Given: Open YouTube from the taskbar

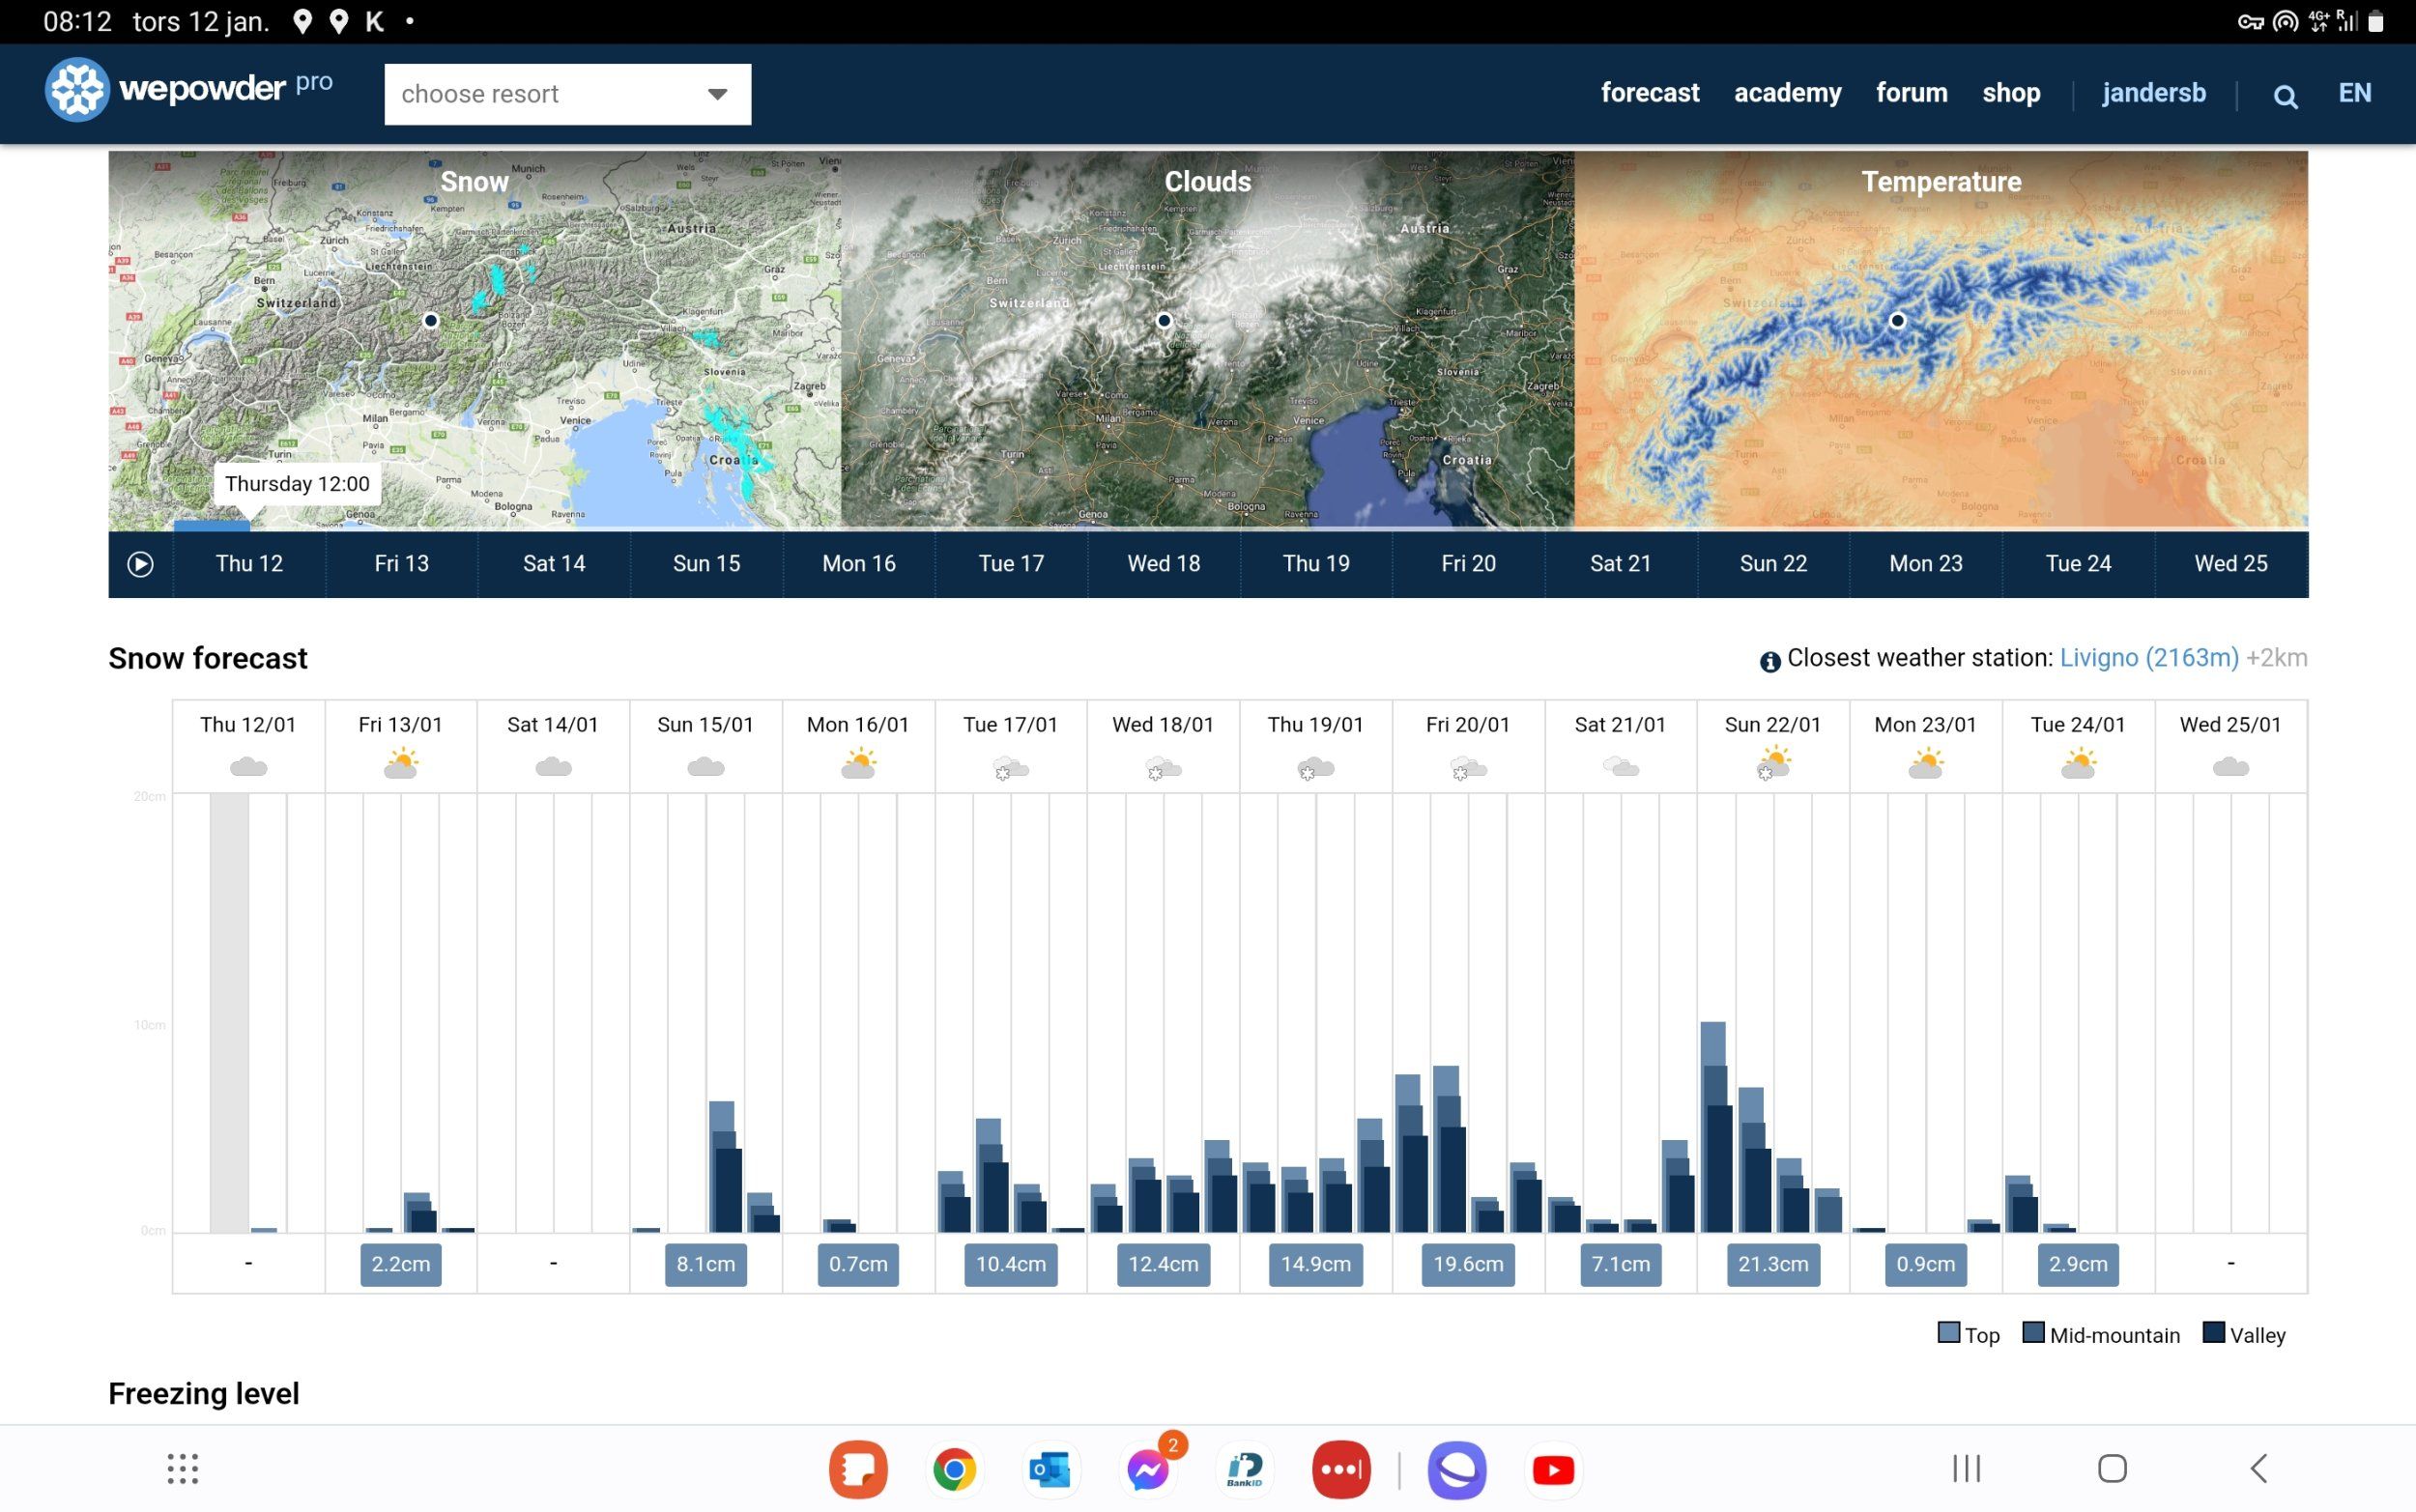Looking at the screenshot, I should [x=1552, y=1469].
